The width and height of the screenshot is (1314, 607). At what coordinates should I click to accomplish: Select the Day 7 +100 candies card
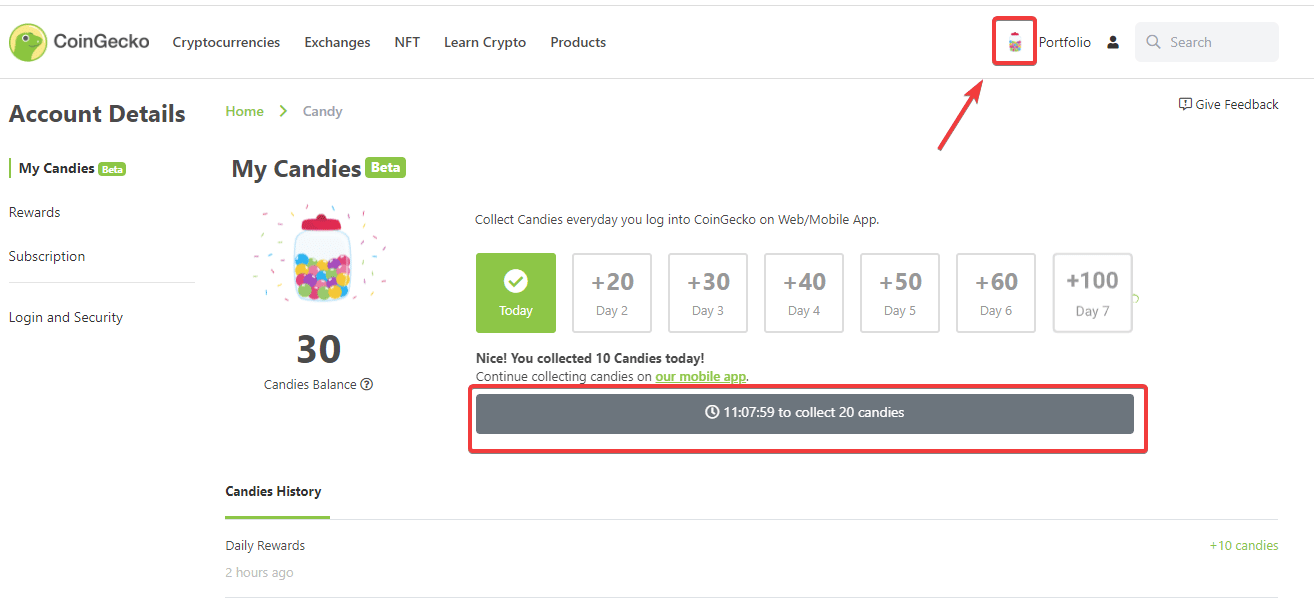click(1092, 292)
